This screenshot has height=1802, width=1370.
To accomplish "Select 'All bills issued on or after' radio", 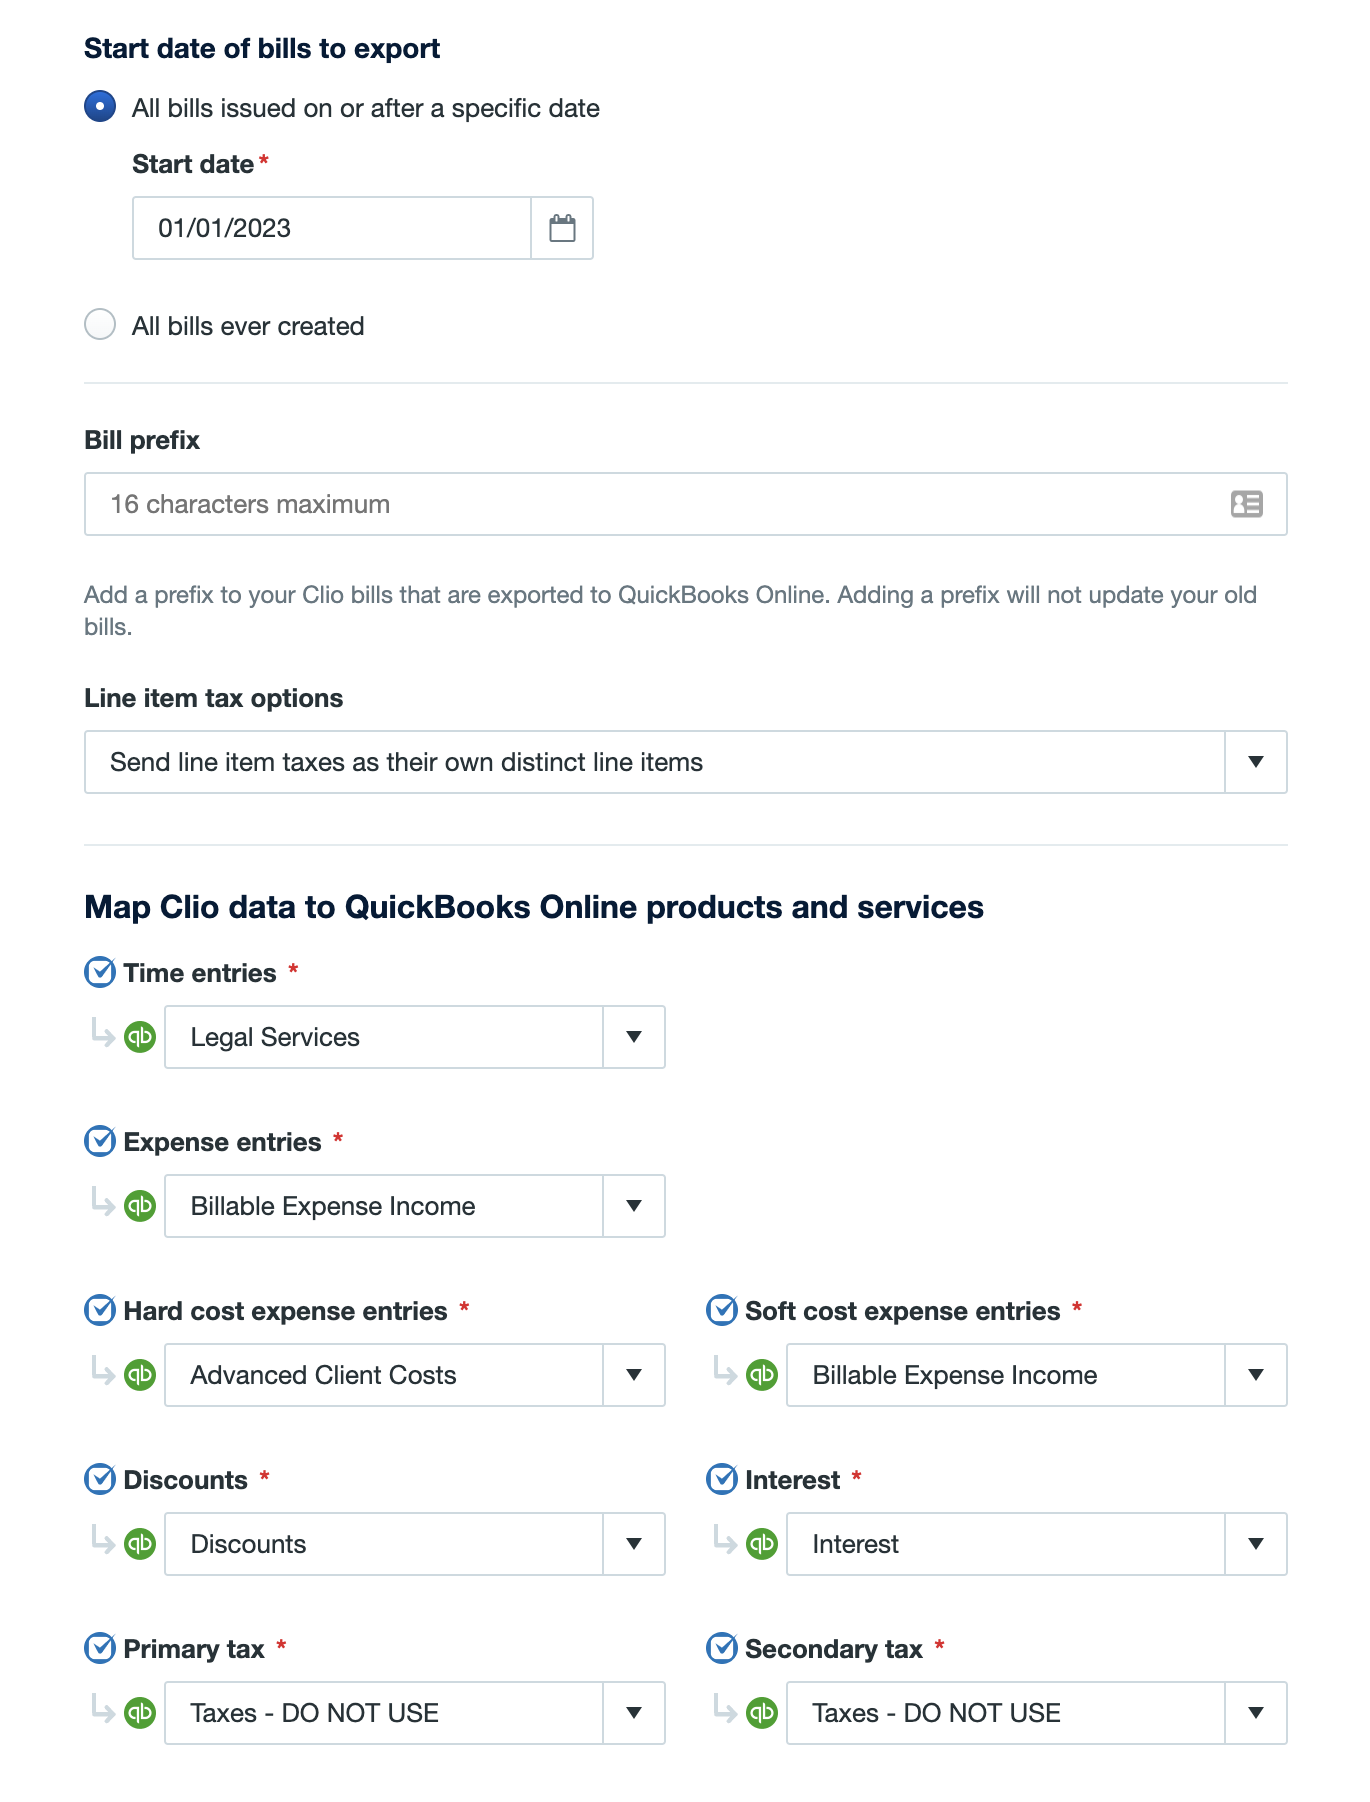I will pos(100,107).
